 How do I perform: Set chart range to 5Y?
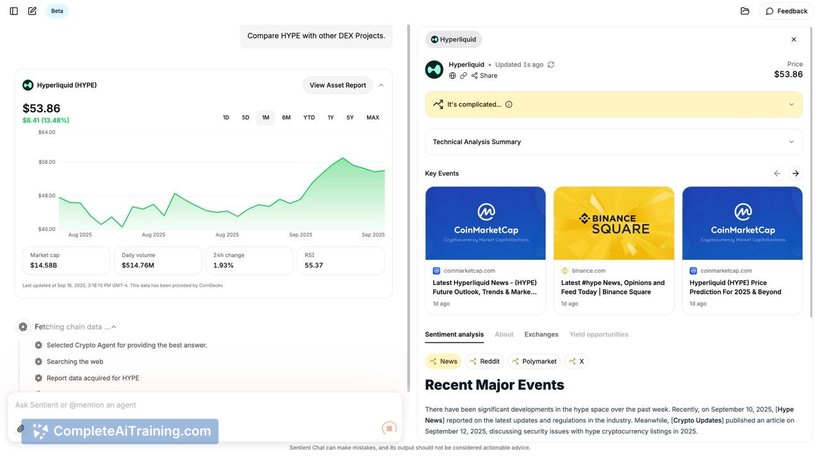pyautogui.click(x=350, y=118)
